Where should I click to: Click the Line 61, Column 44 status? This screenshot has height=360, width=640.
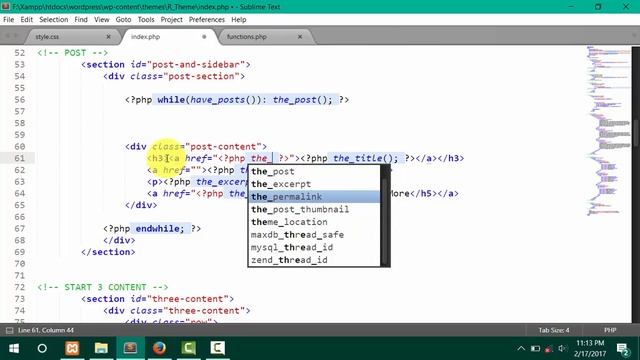(x=46, y=330)
